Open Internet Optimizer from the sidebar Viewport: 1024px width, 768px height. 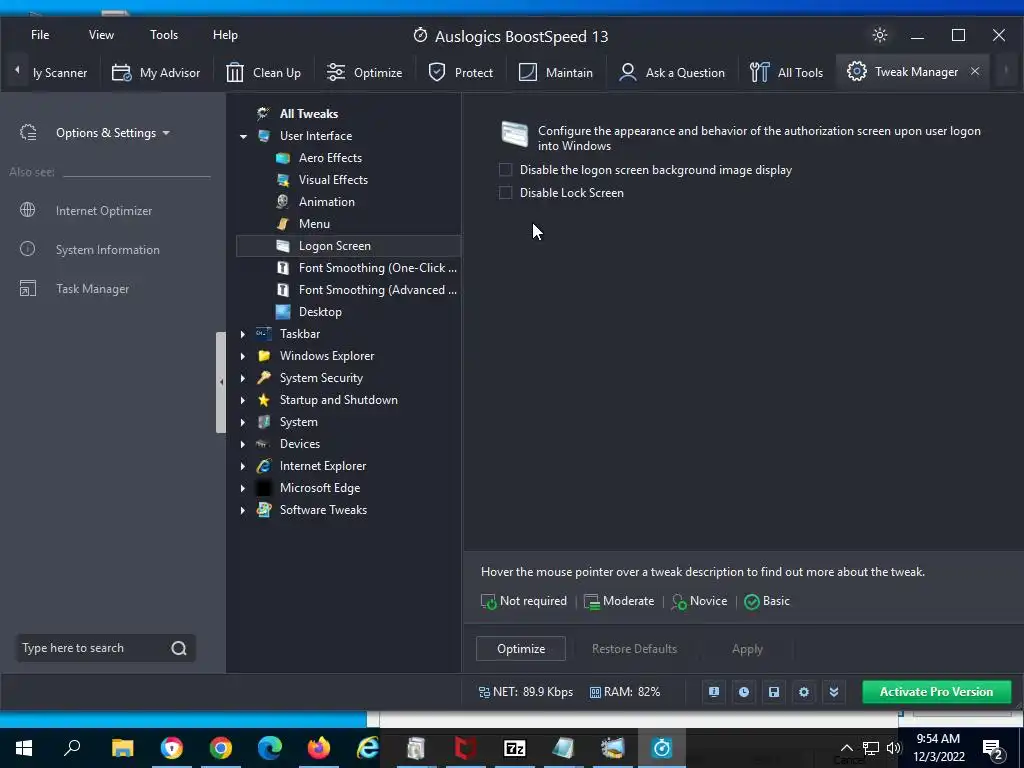tap(104, 210)
